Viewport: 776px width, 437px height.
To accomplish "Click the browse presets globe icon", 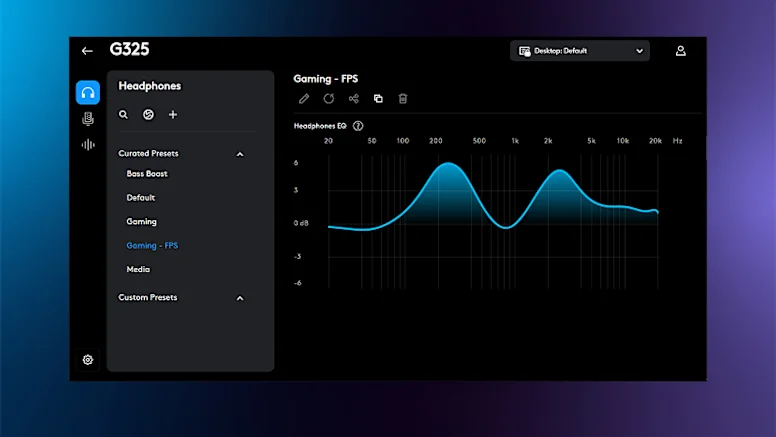I will coord(148,115).
